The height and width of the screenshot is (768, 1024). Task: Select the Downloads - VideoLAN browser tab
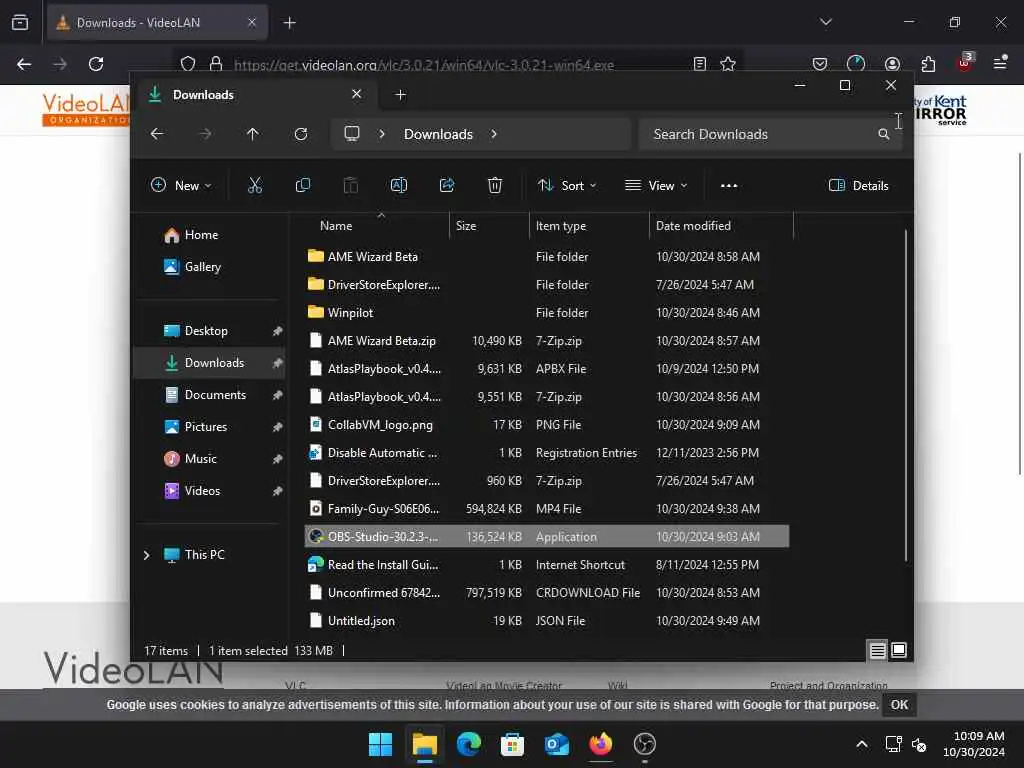[x=158, y=23]
